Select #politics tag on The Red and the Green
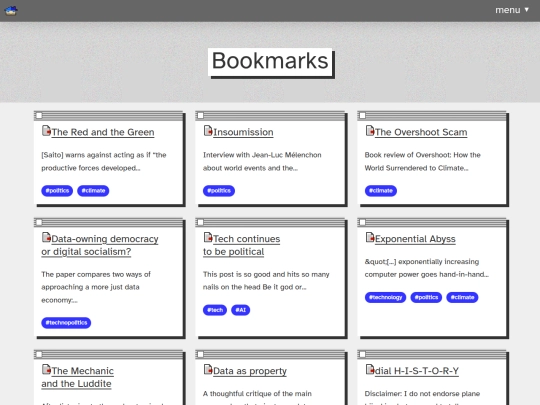This screenshot has height=405, width=540. click(x=57, y=191)
